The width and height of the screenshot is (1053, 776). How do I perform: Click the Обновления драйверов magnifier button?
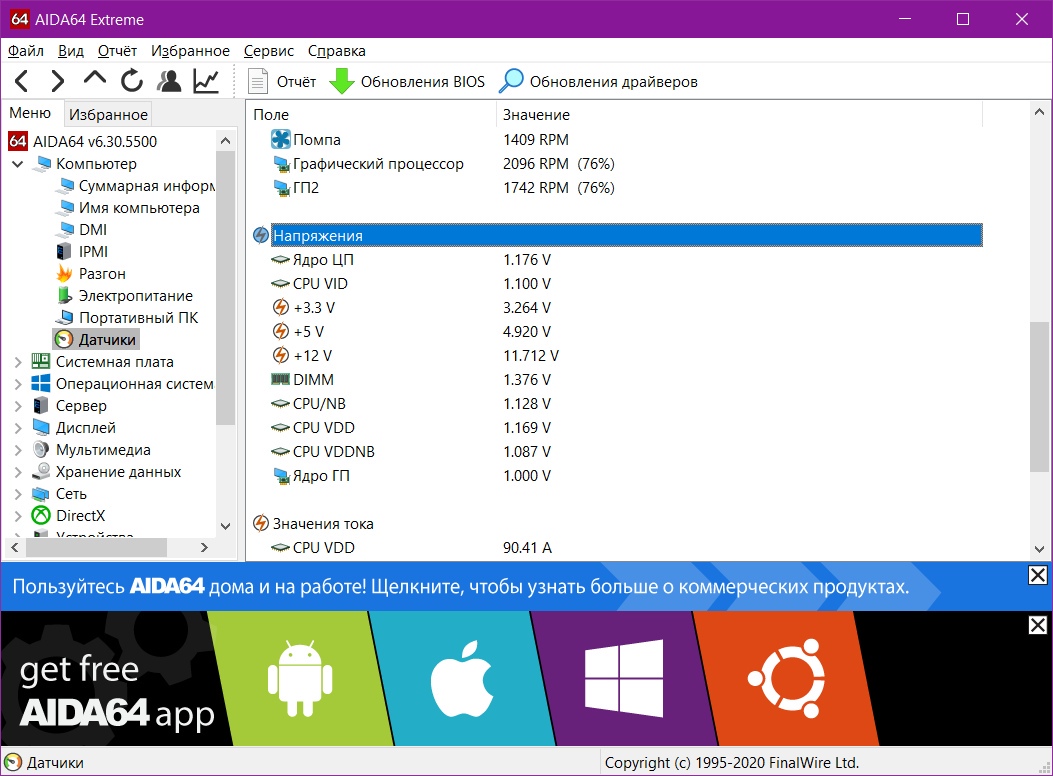598,81
